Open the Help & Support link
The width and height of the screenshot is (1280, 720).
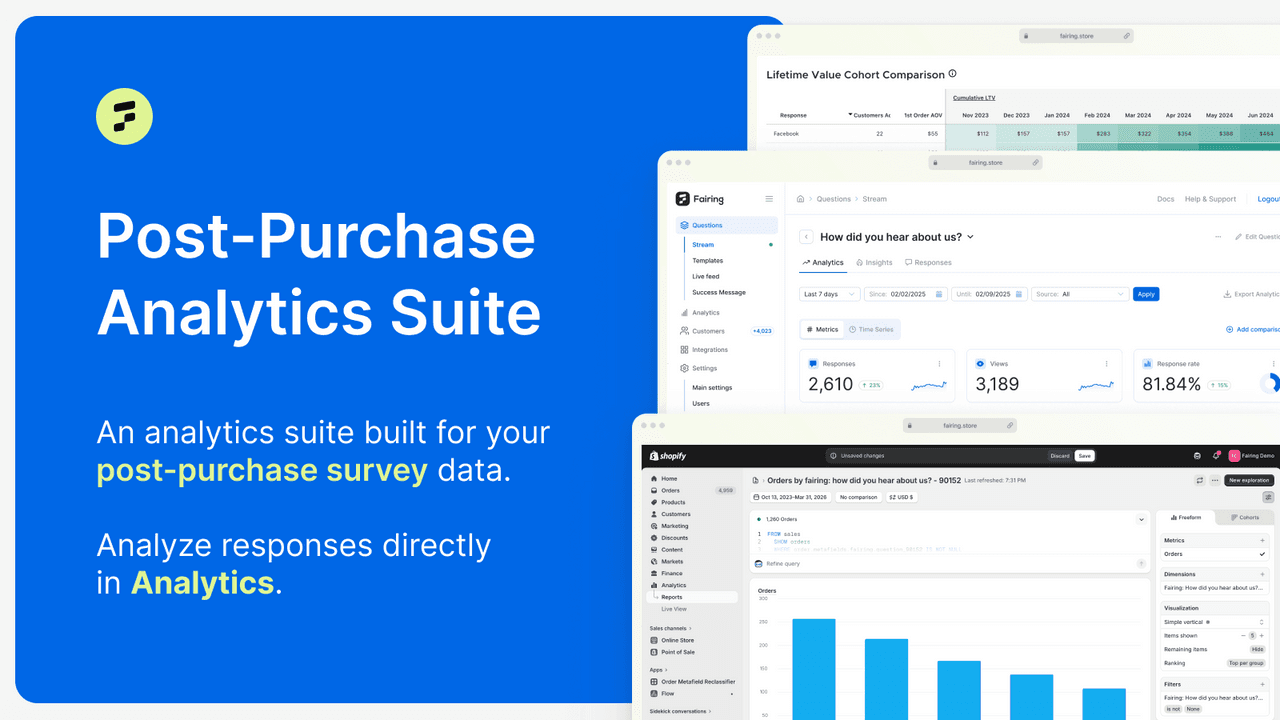coord(1210,199)
